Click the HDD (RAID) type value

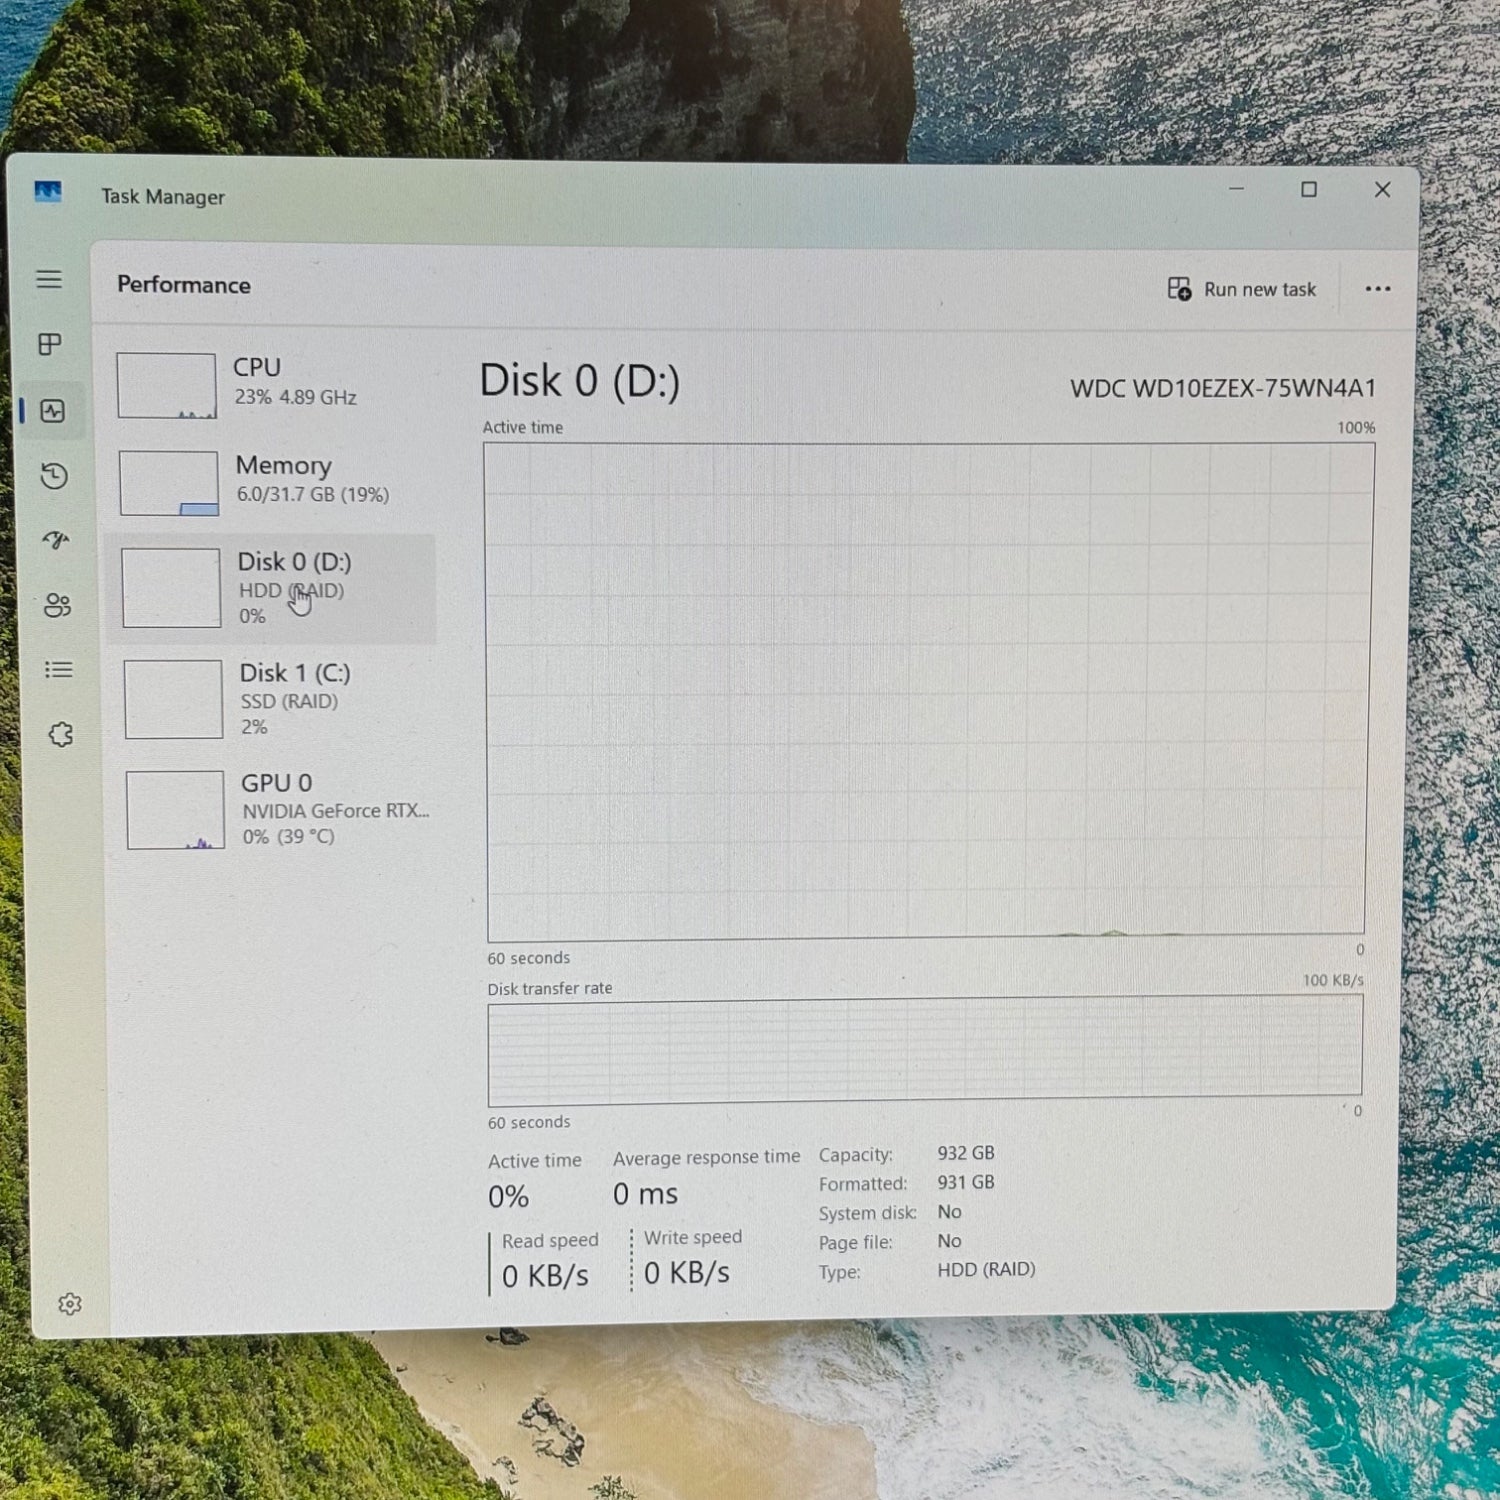click(986, 1269)
